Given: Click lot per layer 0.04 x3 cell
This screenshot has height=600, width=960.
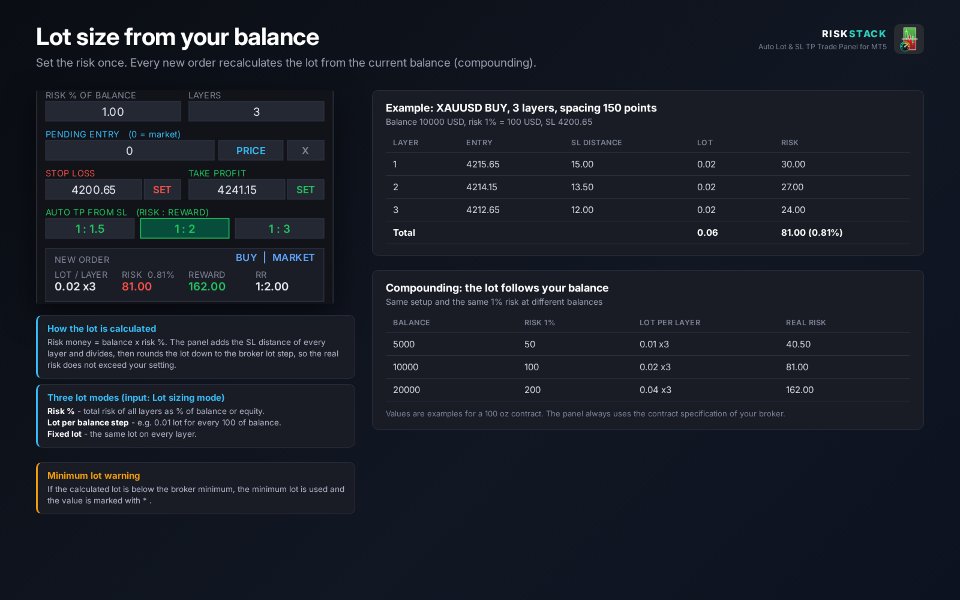Looking at the screenshot, I should 655,389.
